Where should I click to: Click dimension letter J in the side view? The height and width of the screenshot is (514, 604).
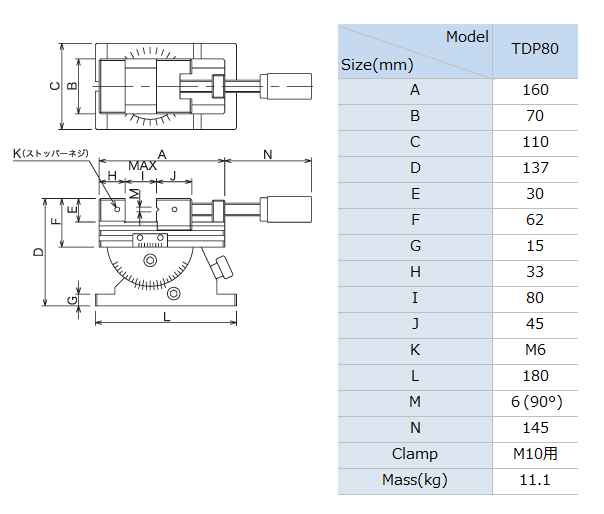click(x=173, y=176)
